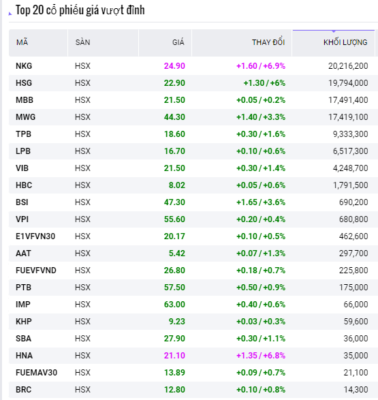Viewport: 378px width, 400px height.
Task: Click the SÀN column header
Action: pos(82,42)
